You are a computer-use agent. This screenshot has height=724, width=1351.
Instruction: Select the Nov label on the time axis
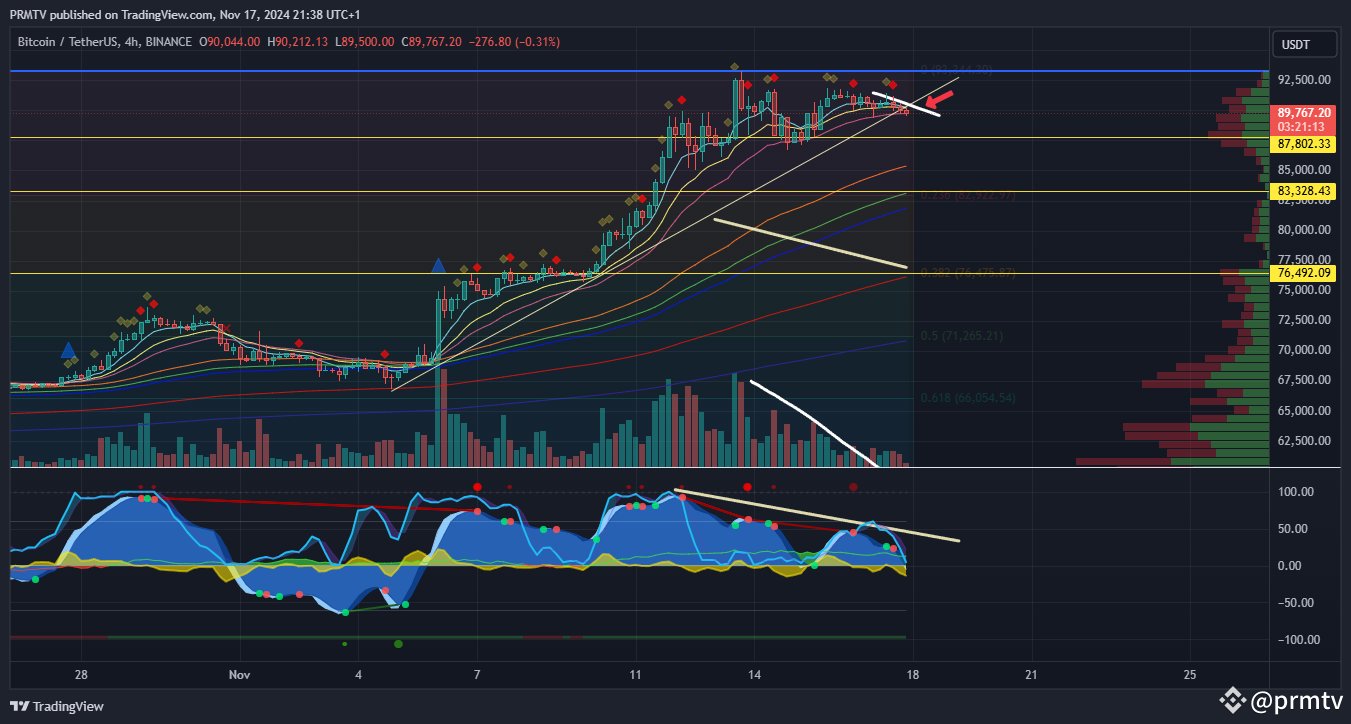239,674
